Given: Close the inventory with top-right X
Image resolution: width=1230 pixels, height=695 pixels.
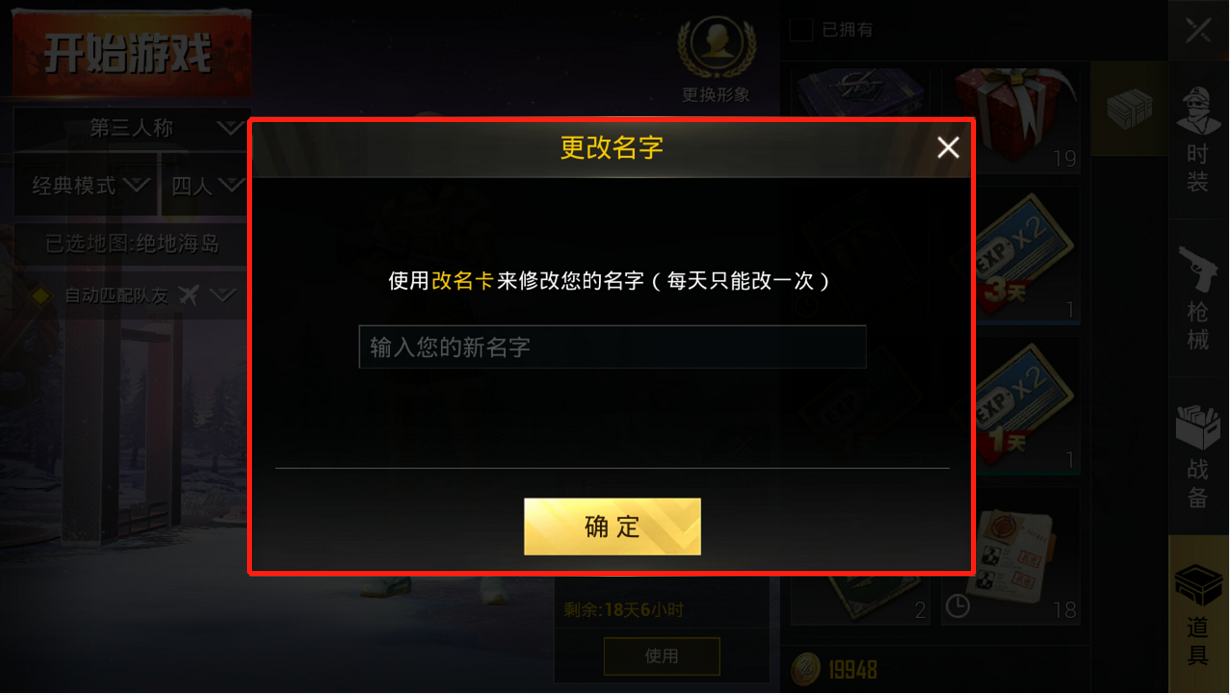Looking at the screenshot, I should coord(1198,31).
